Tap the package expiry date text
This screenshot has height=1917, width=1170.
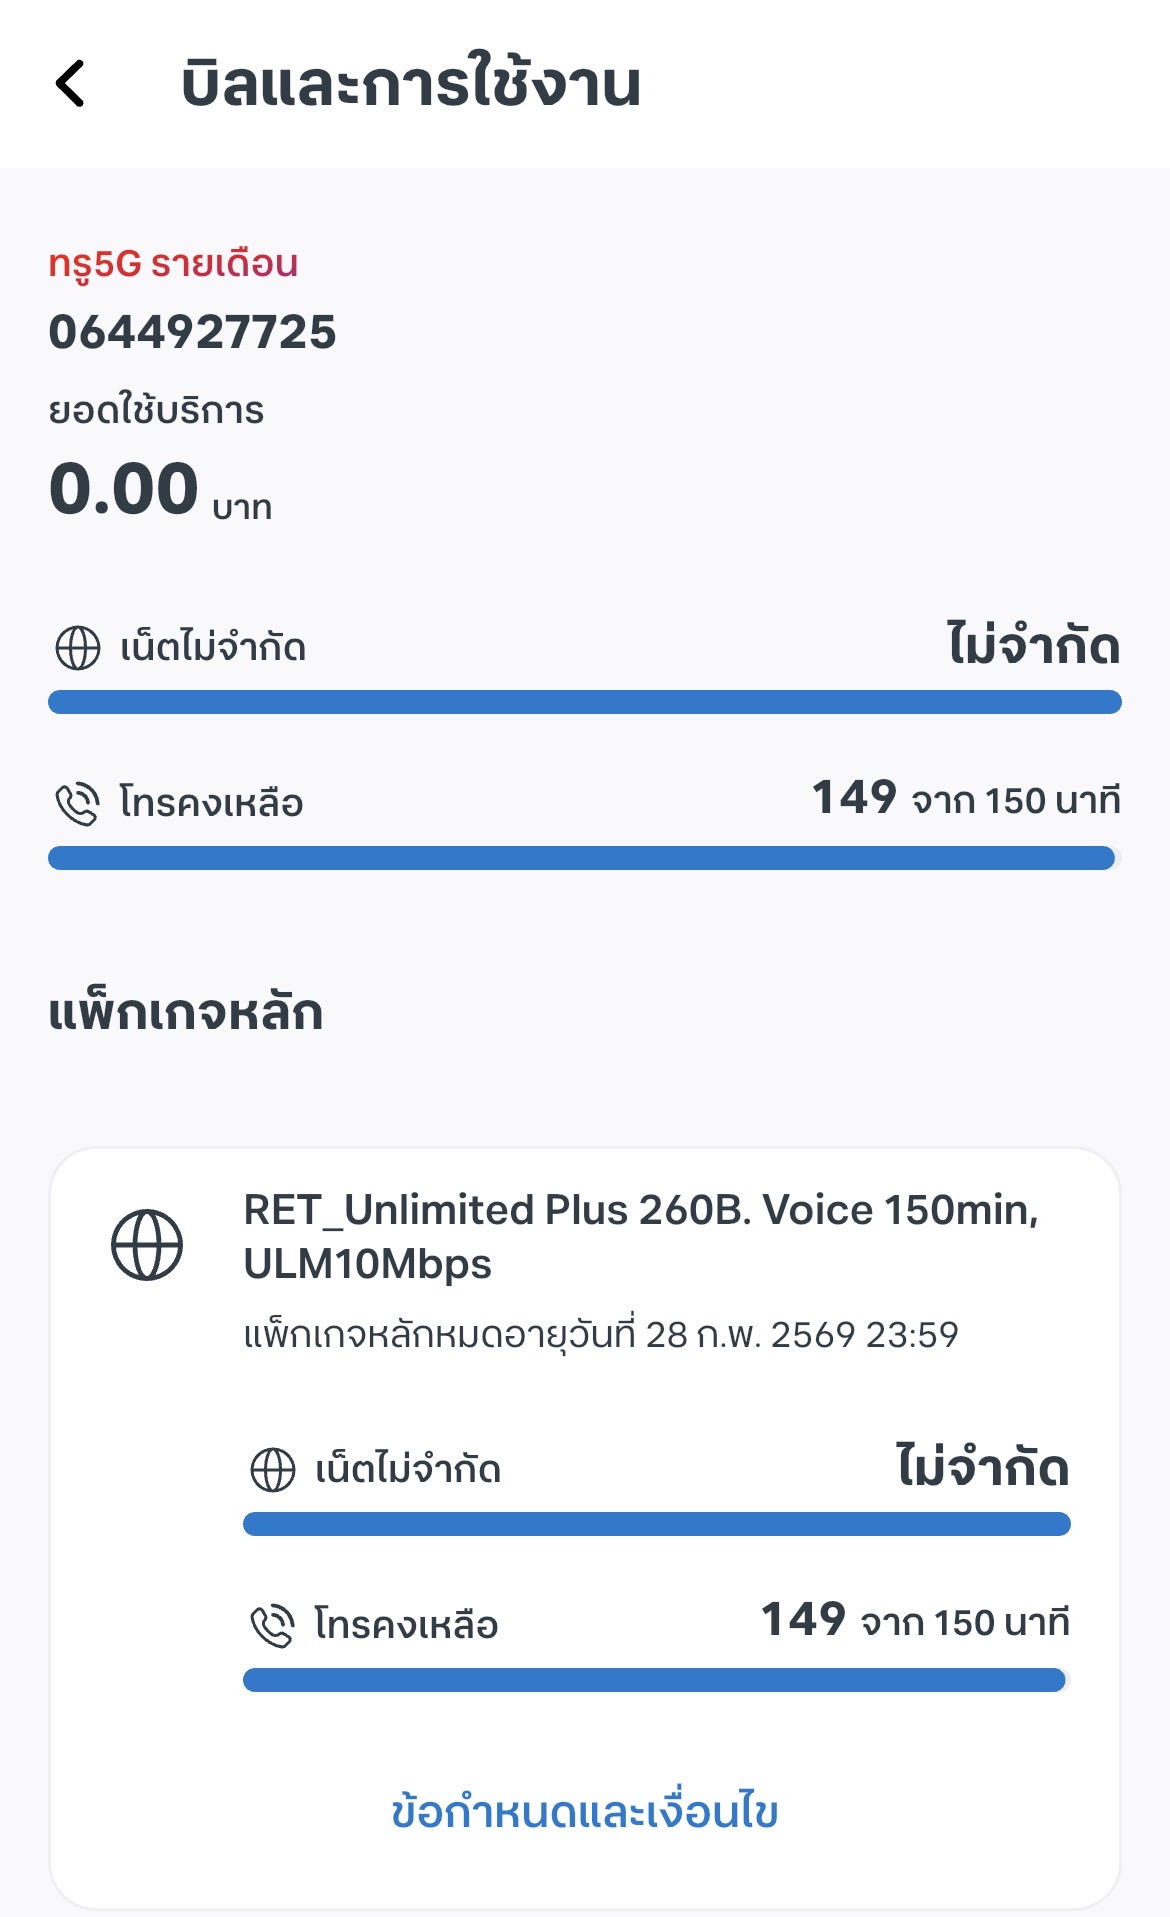pyautogui.click(x=601, y=1335)
